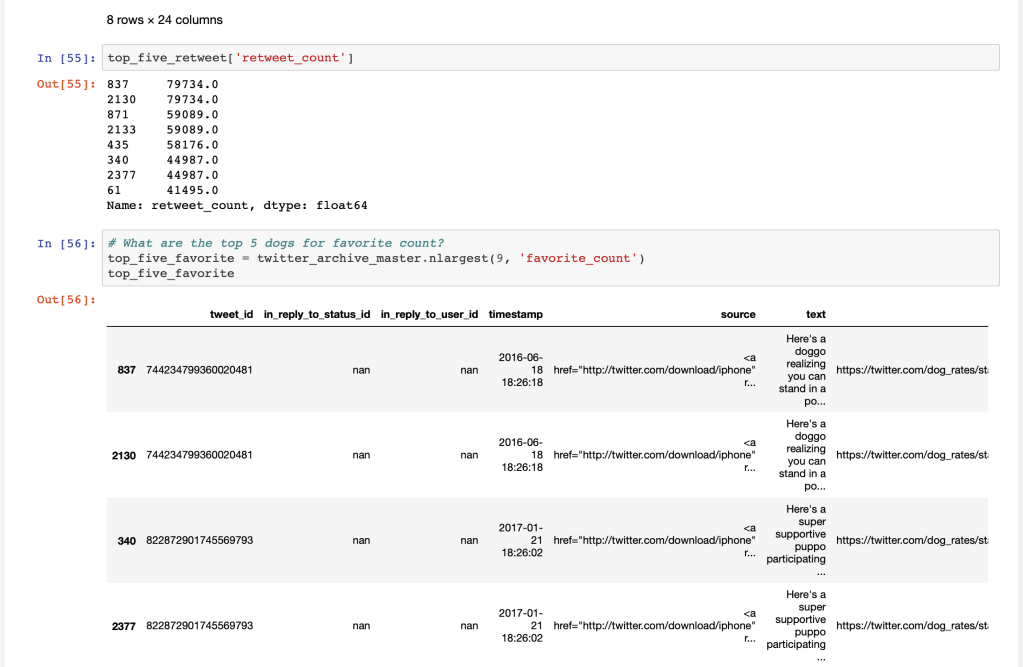Select the text column header
This screenshot has height=667, width=1023.
pyautogui.click(x=815, y=315)
